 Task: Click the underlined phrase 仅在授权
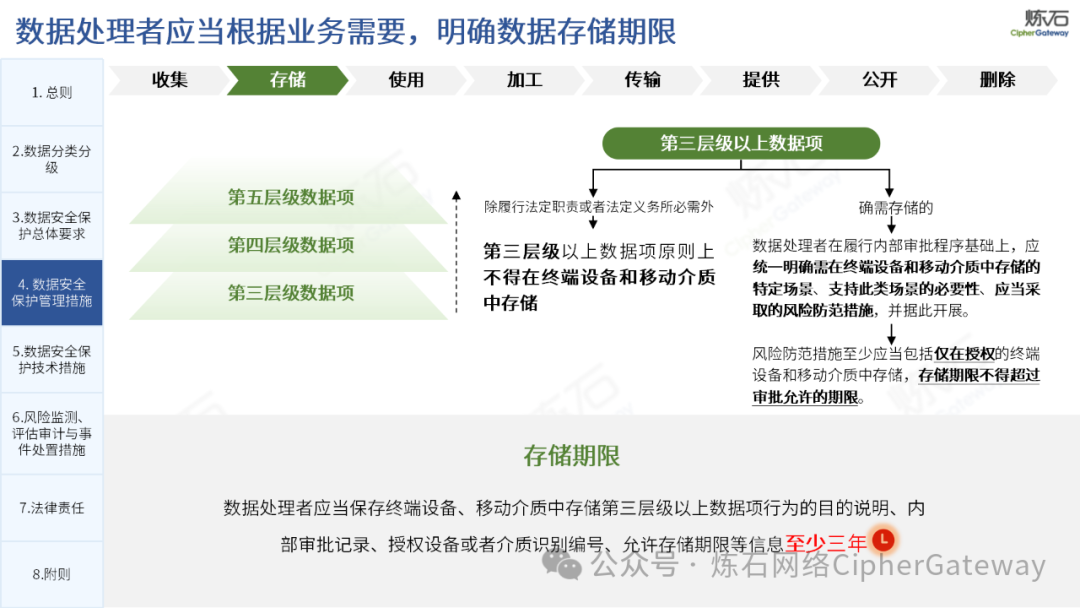(964, 354)
